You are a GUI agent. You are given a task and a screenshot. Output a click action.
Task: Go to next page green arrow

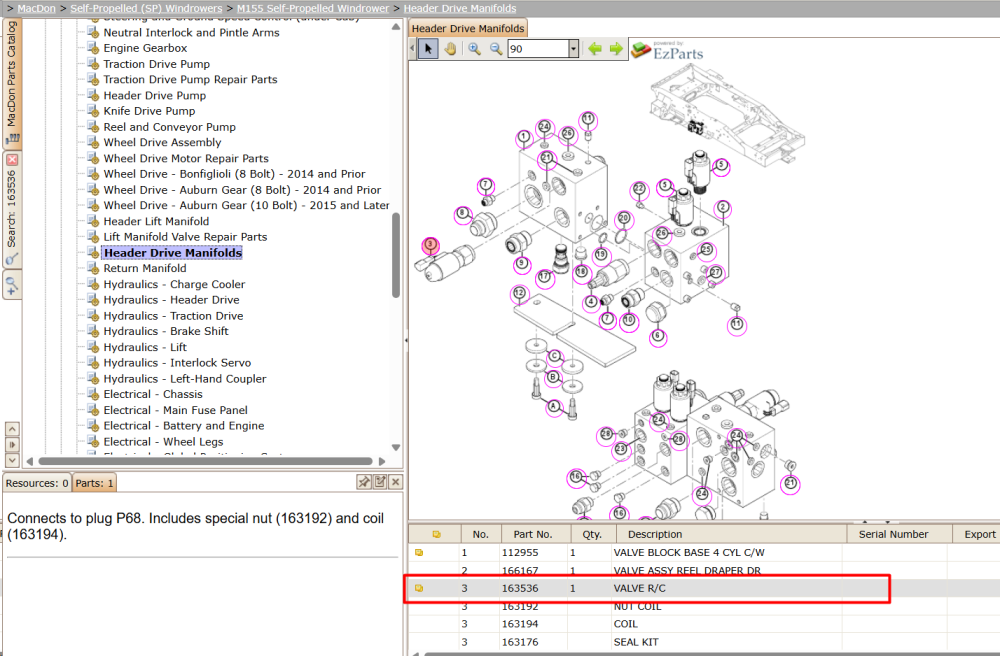coord(616,49)
